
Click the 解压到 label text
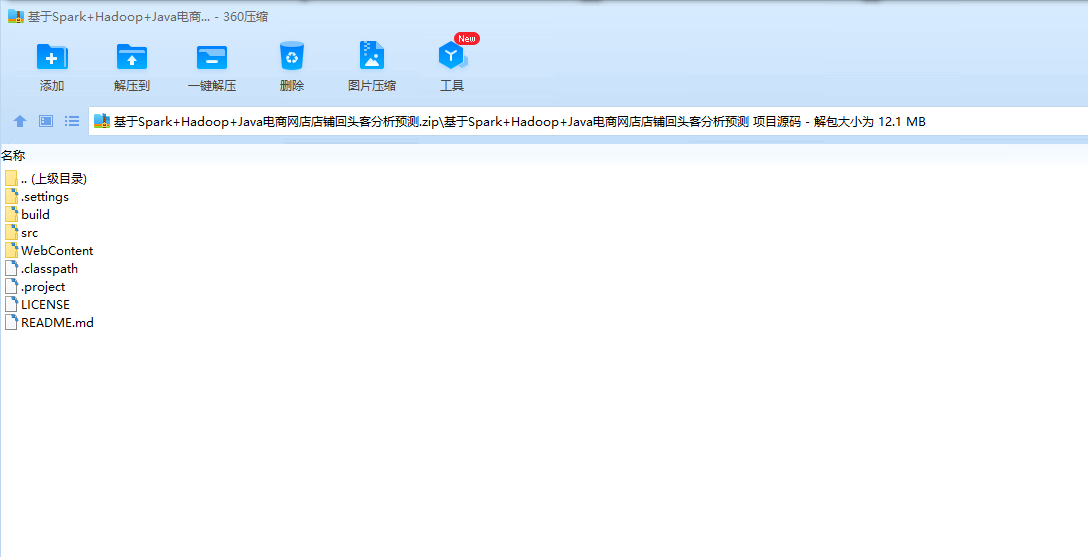point(132,86)
